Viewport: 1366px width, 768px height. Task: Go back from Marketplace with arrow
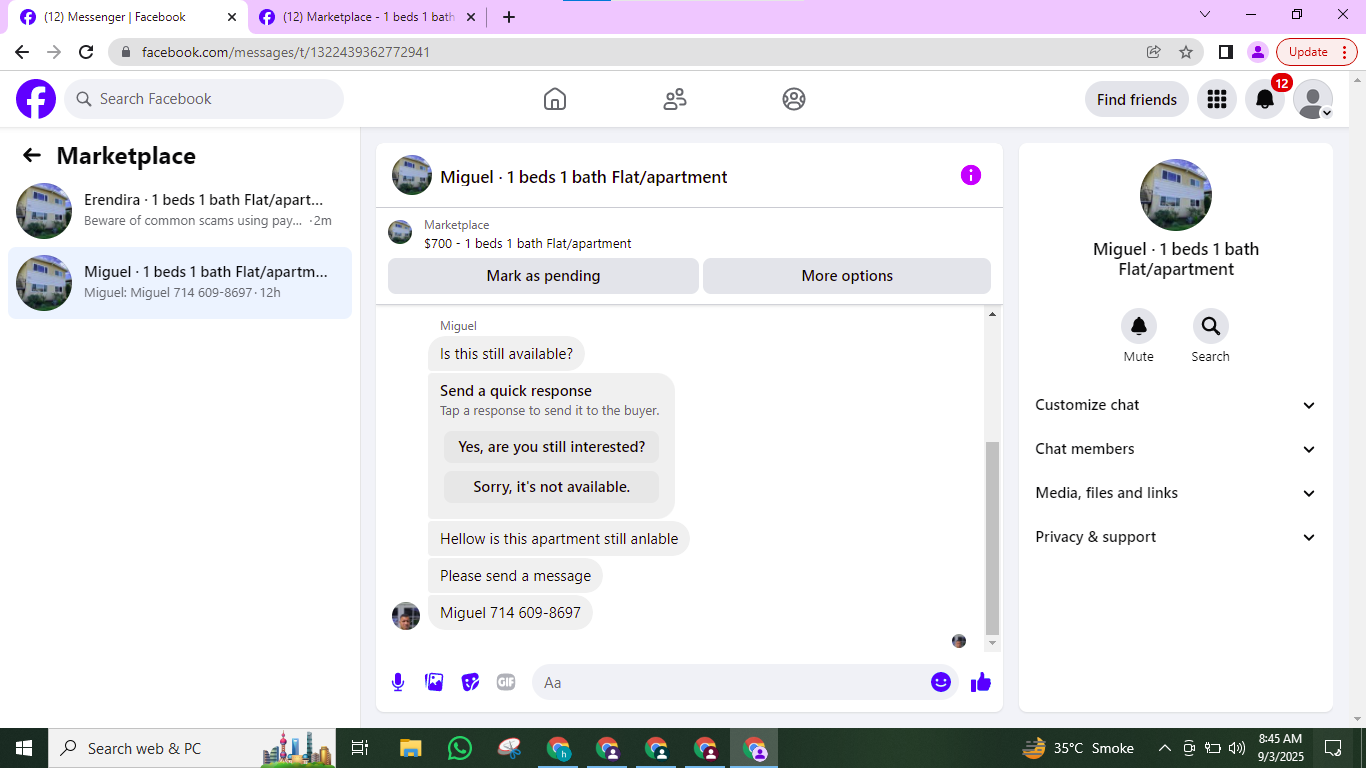pyautogui.click(x=32, y=155)
